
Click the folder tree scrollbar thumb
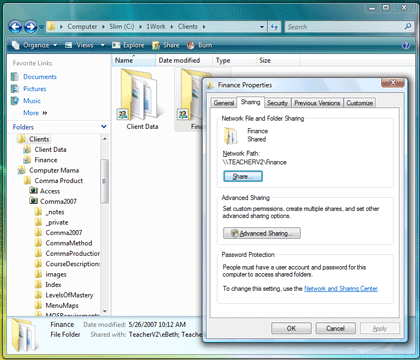click(105, 181)
